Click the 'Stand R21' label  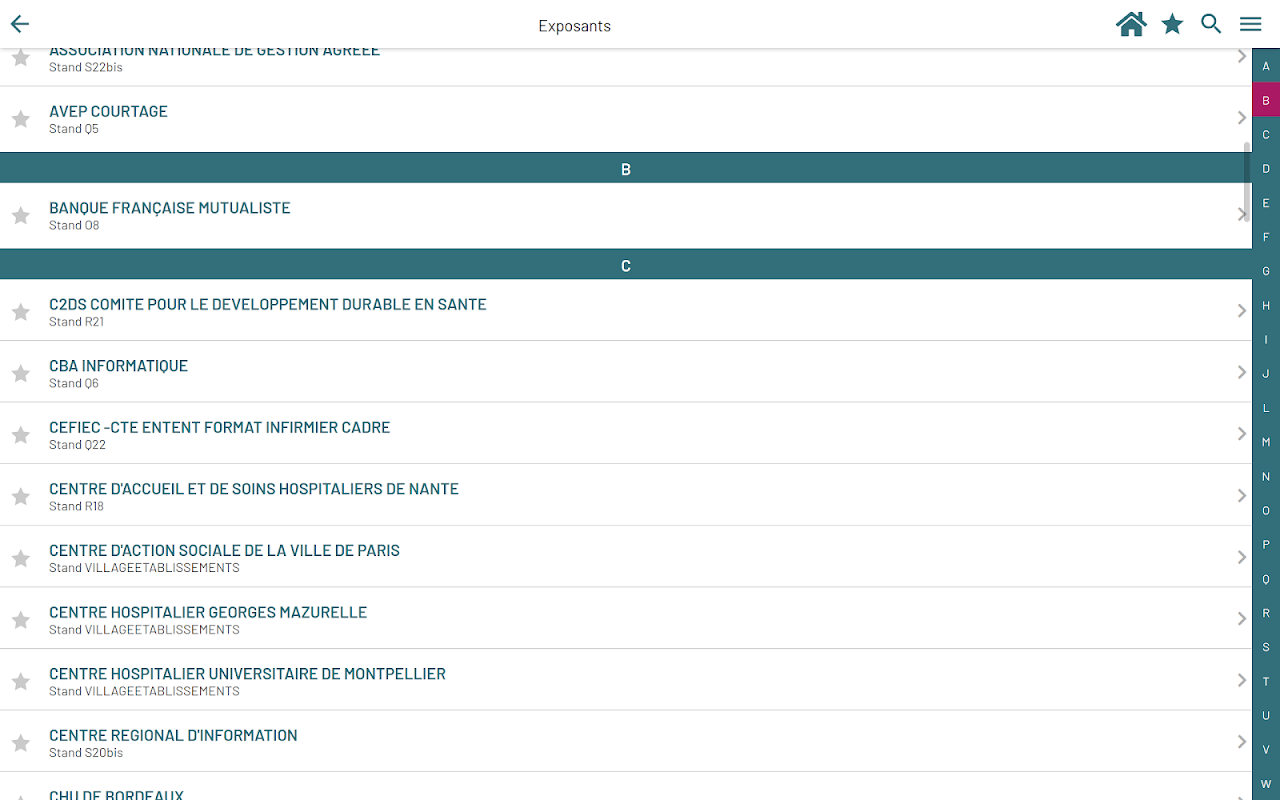[x=77, y=322]
